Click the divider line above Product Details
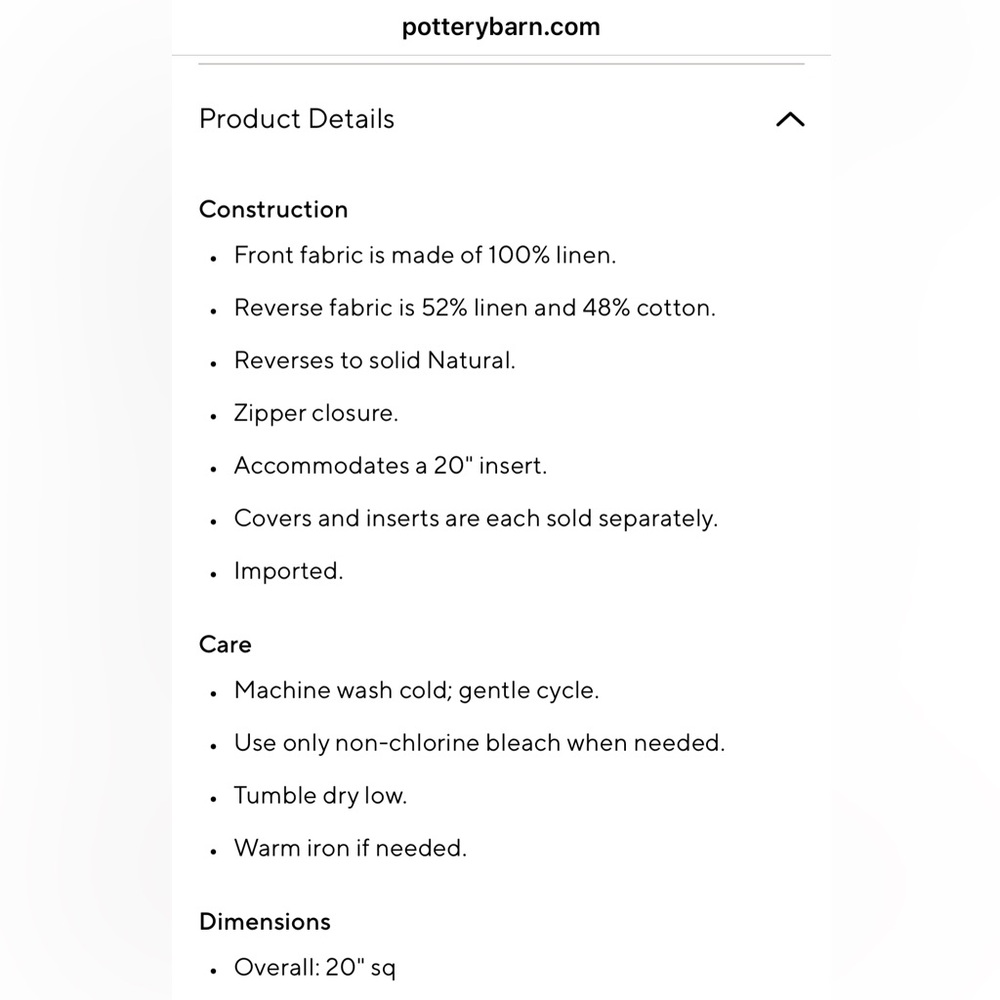The height and width of the screenshot is (1000, 1000). point(501,64)
